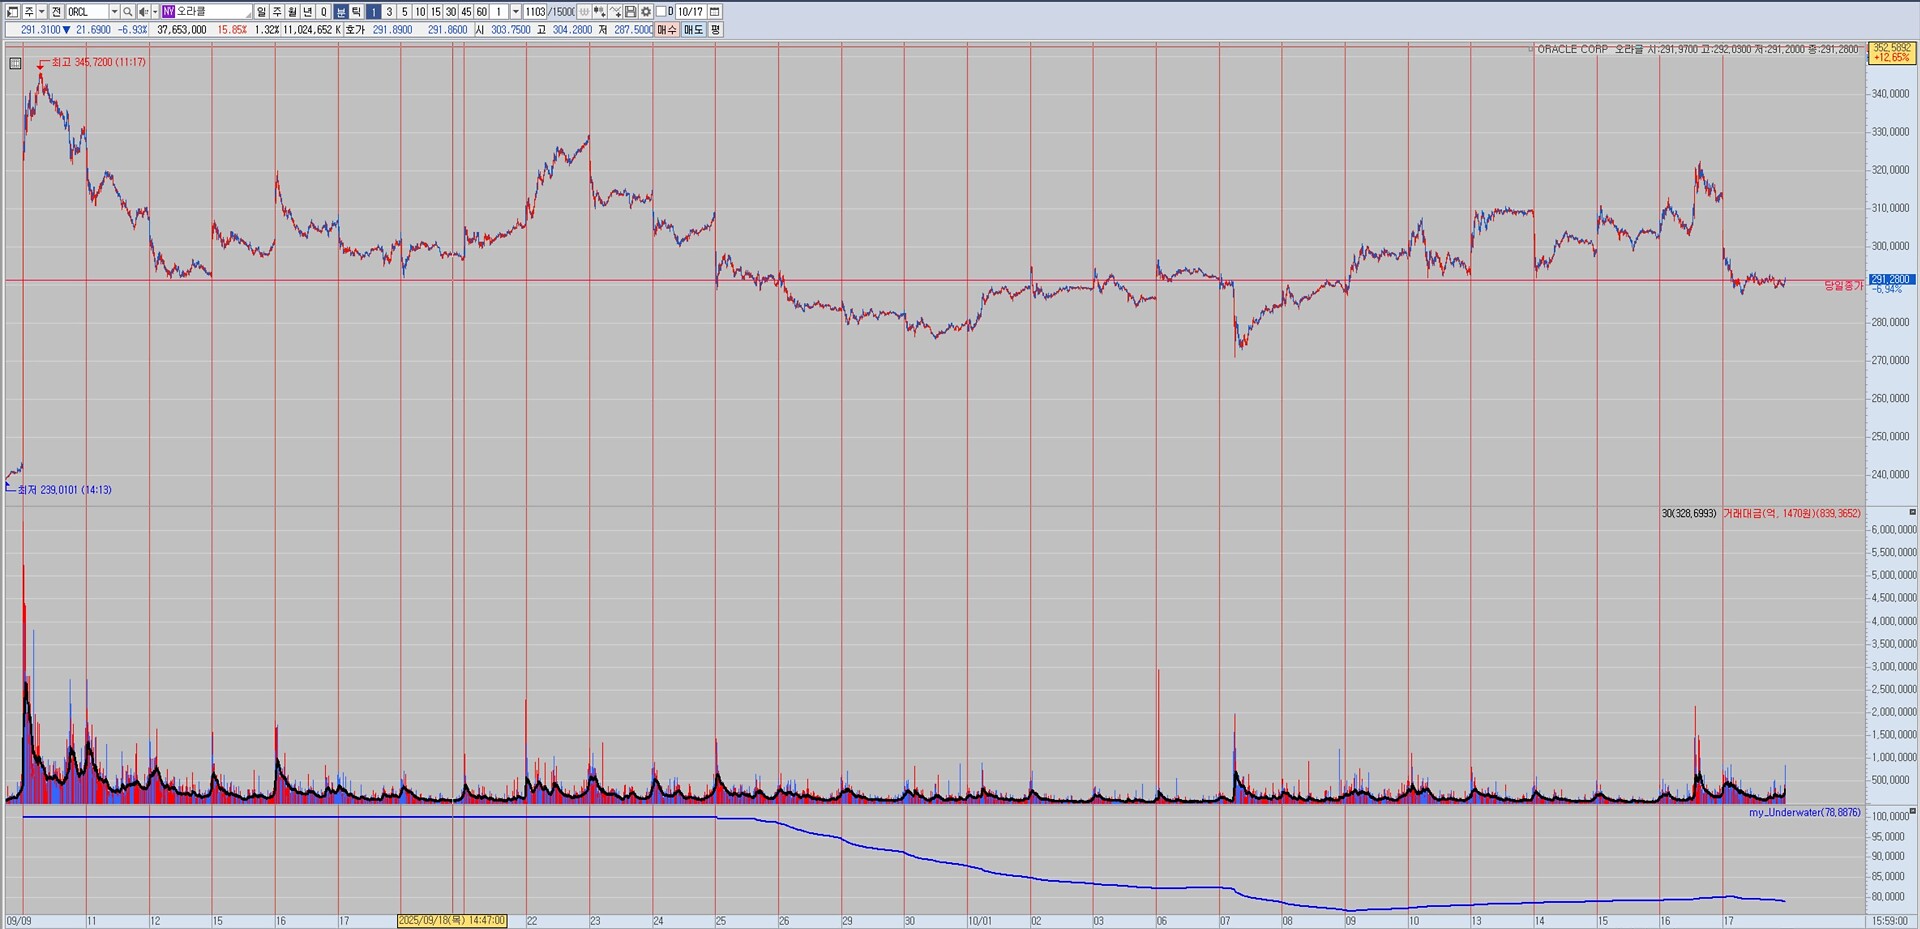The image size is (1920, 929).
Task: Save chart with the floppy disk icon
Action: point(630,12)
